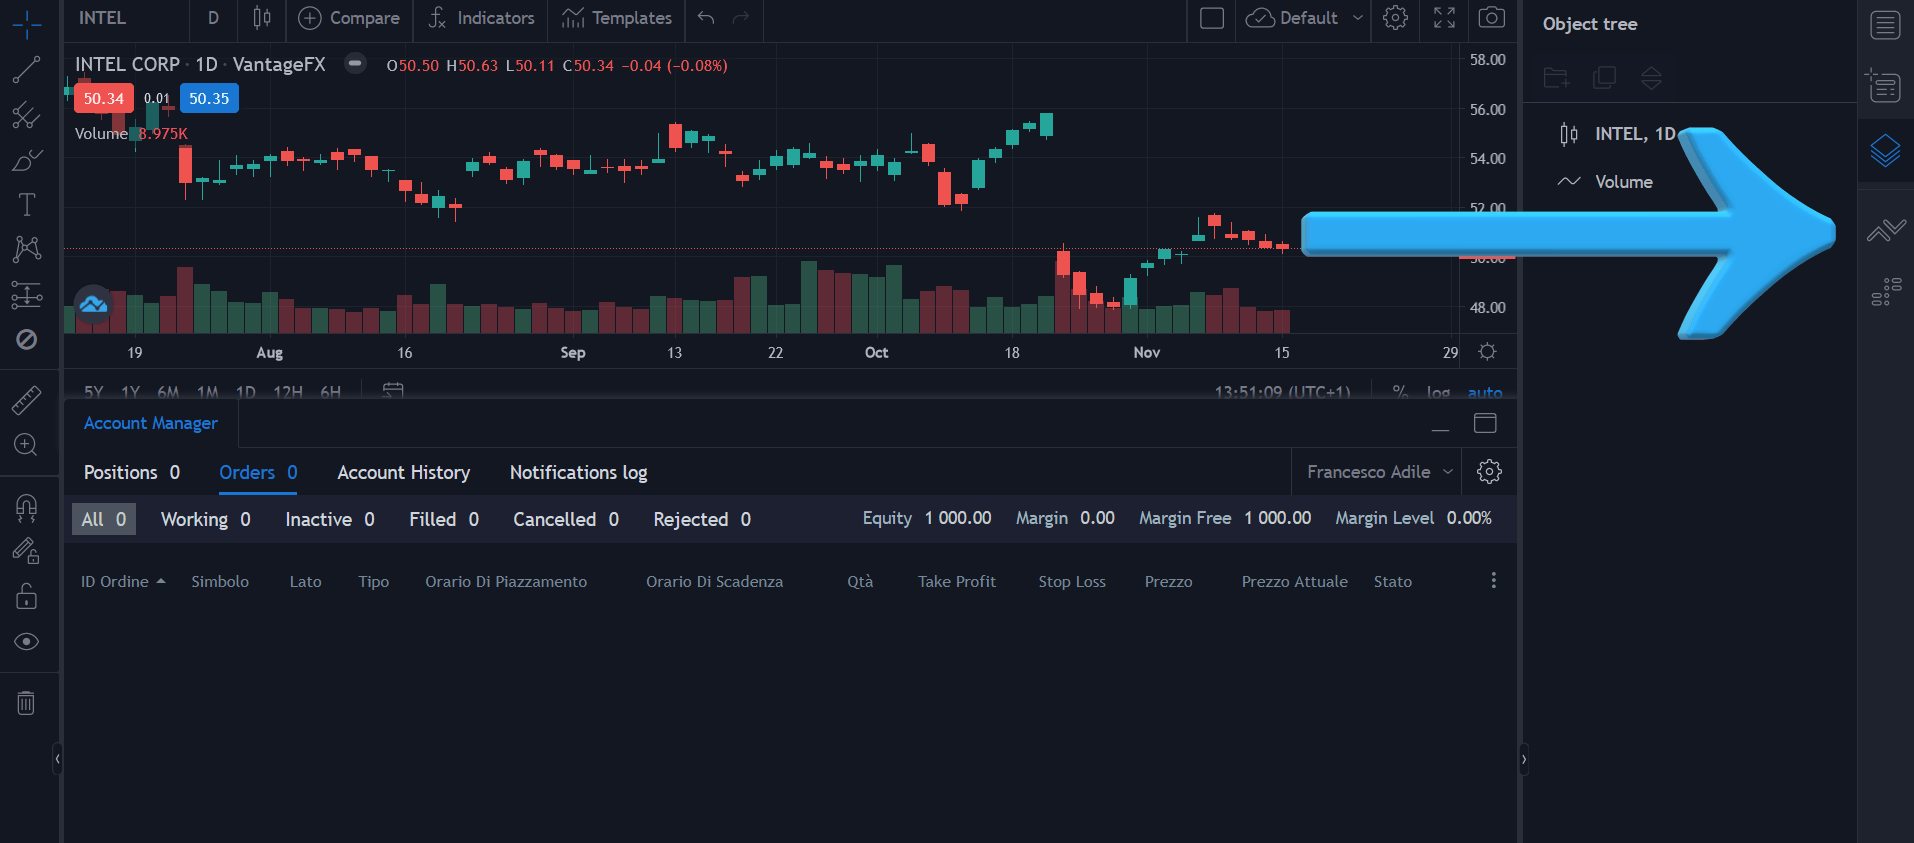1914x843 pixels.
Task: Open the data window panel icon
Action: click(1886, 86)
